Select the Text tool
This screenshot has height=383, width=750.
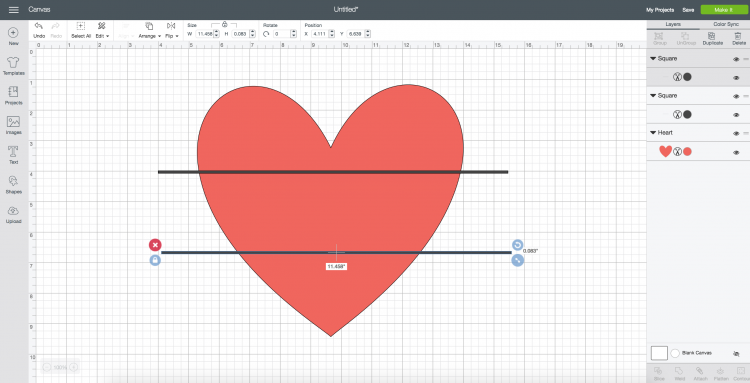click(x=13, y=155)
